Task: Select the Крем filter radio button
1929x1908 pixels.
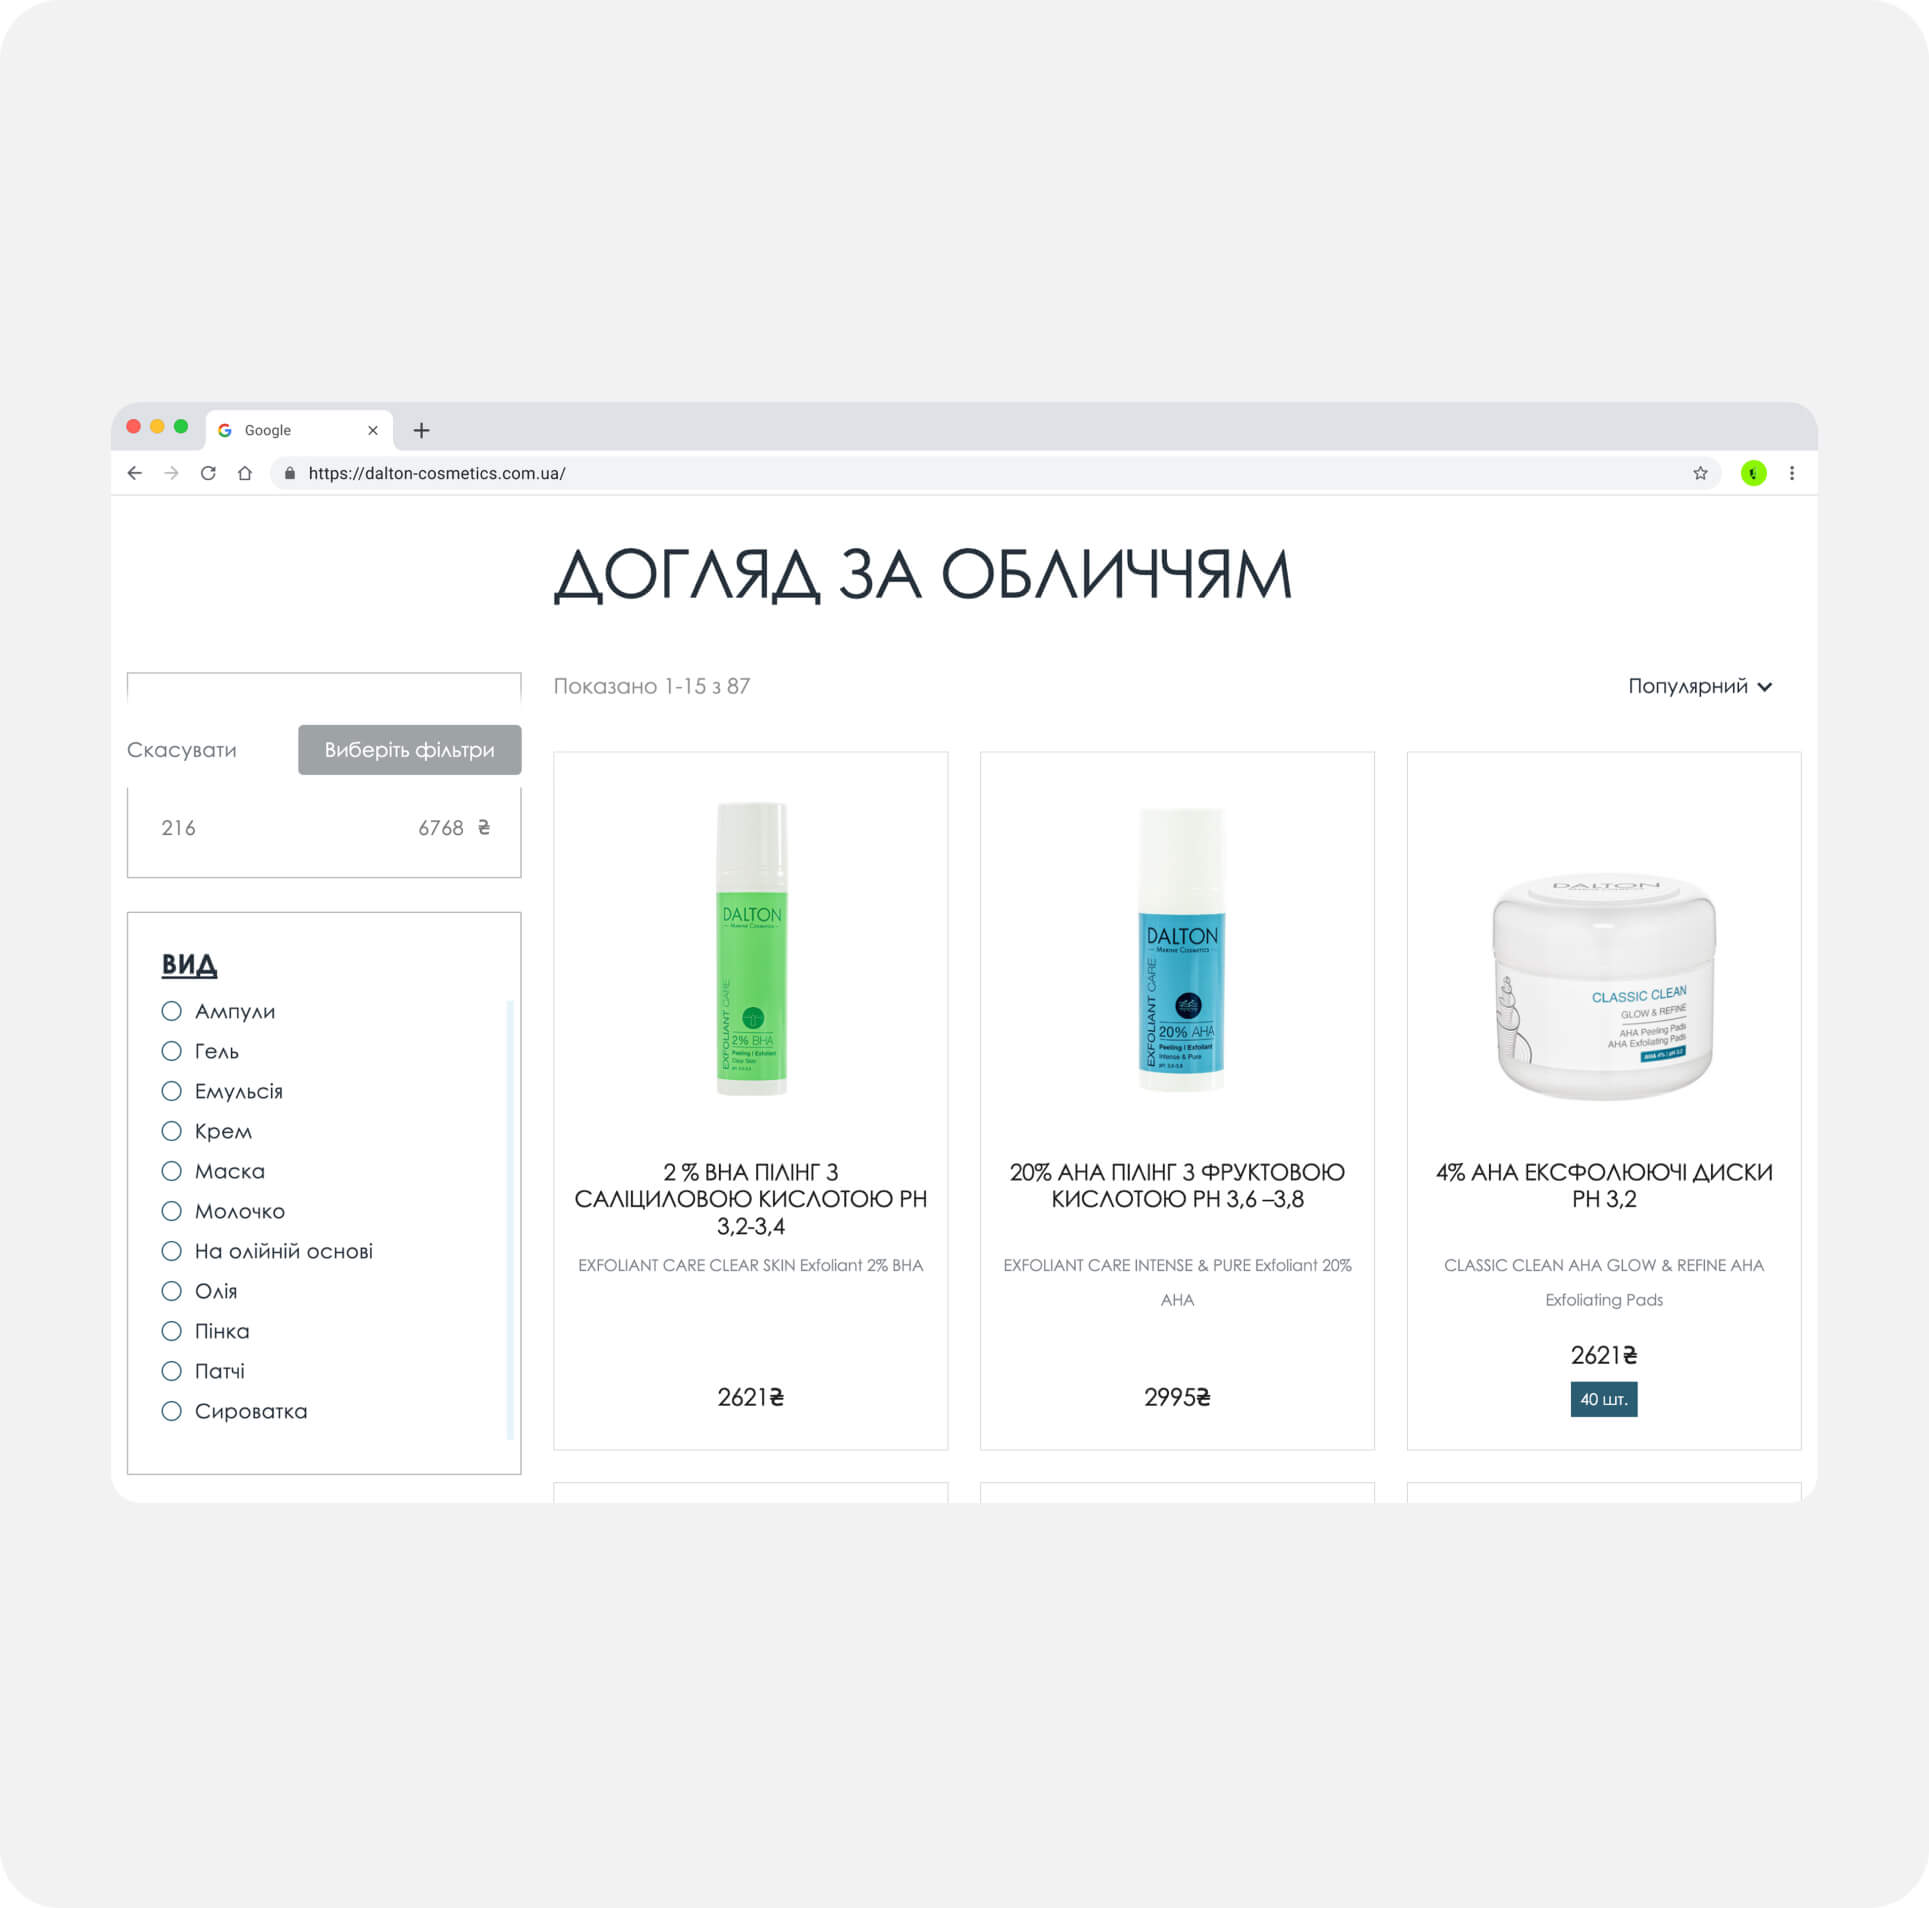Action: pyautogui.click(x=172, y=1131)
